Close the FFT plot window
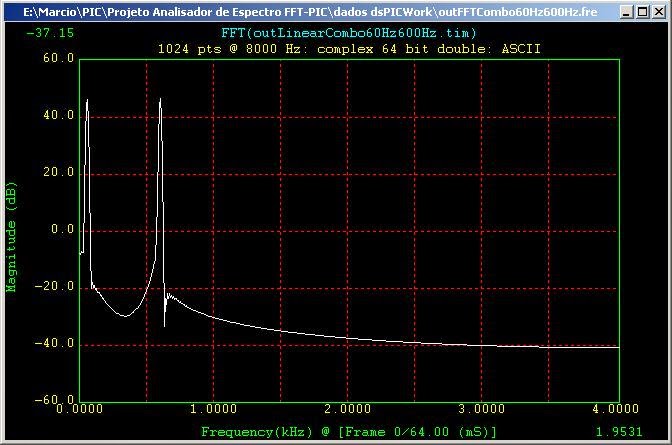Screen dimensions: 672x445 click(659, 12)
